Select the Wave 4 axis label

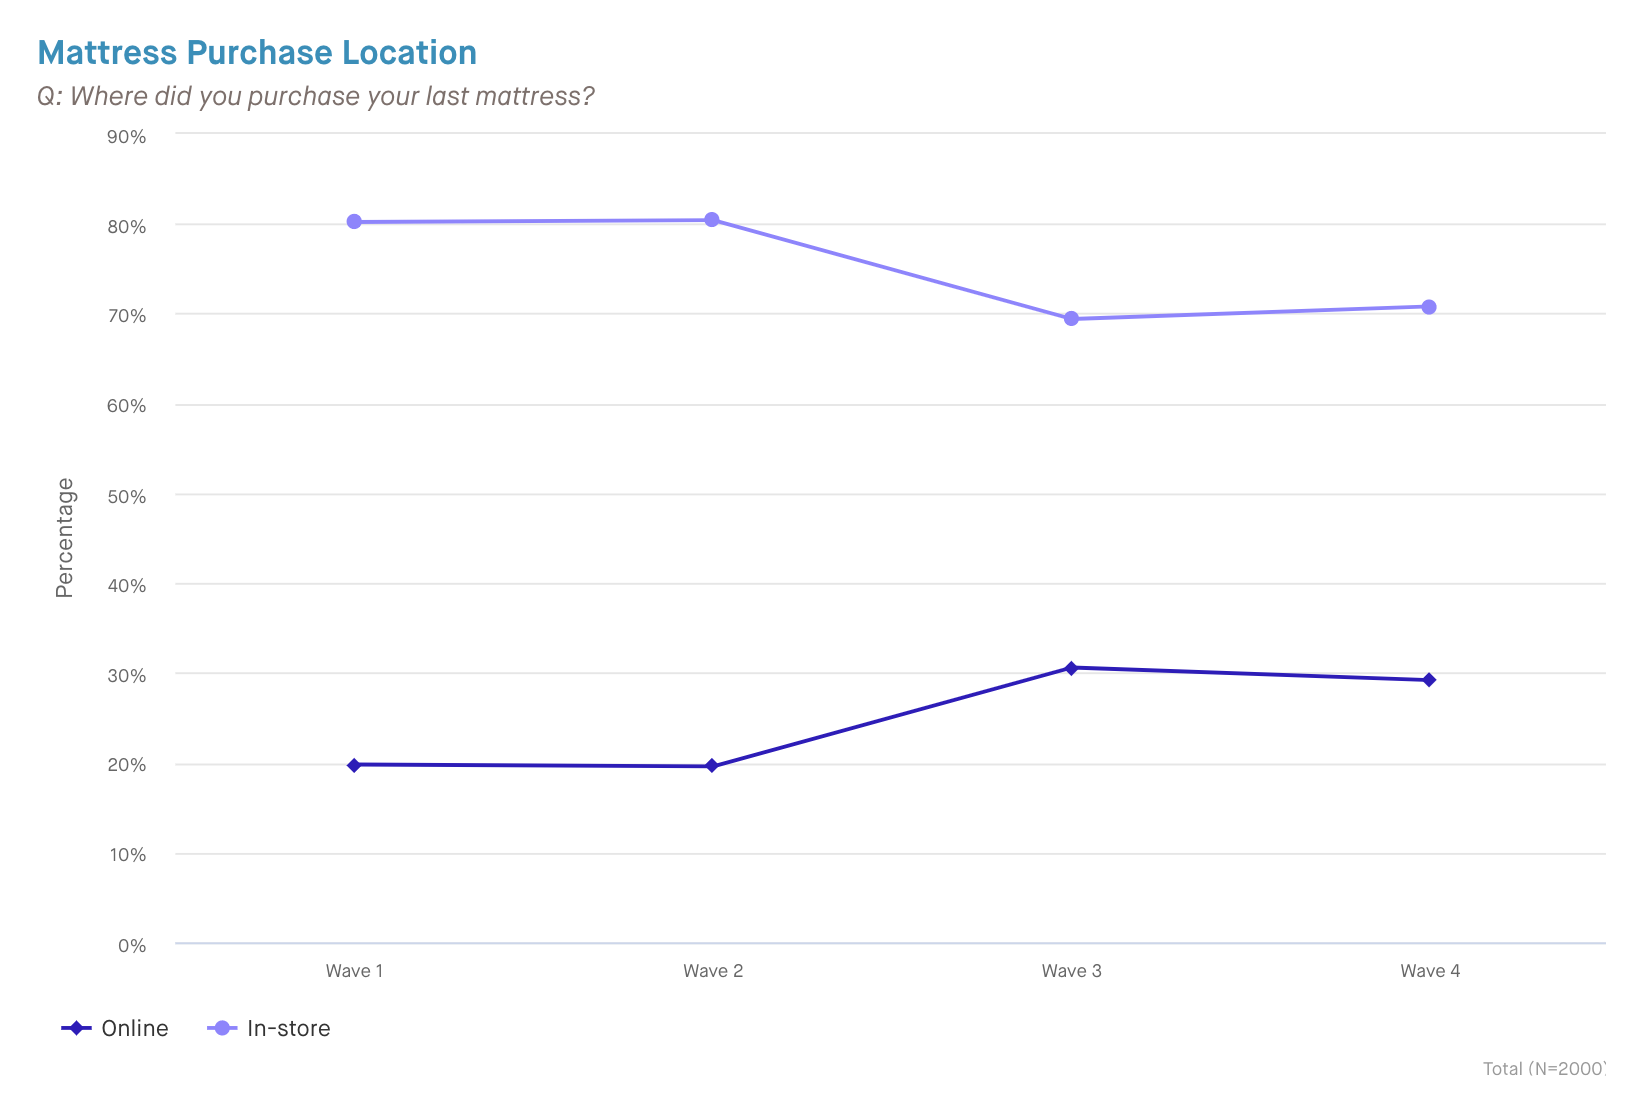click(x=1430, y=971)
